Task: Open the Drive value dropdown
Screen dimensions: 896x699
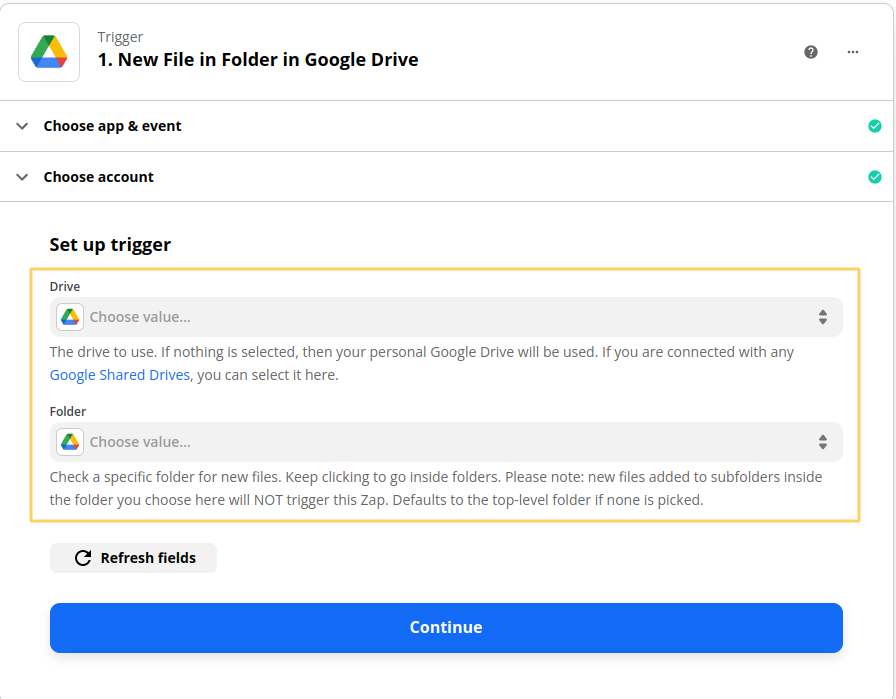Action: 446,316
